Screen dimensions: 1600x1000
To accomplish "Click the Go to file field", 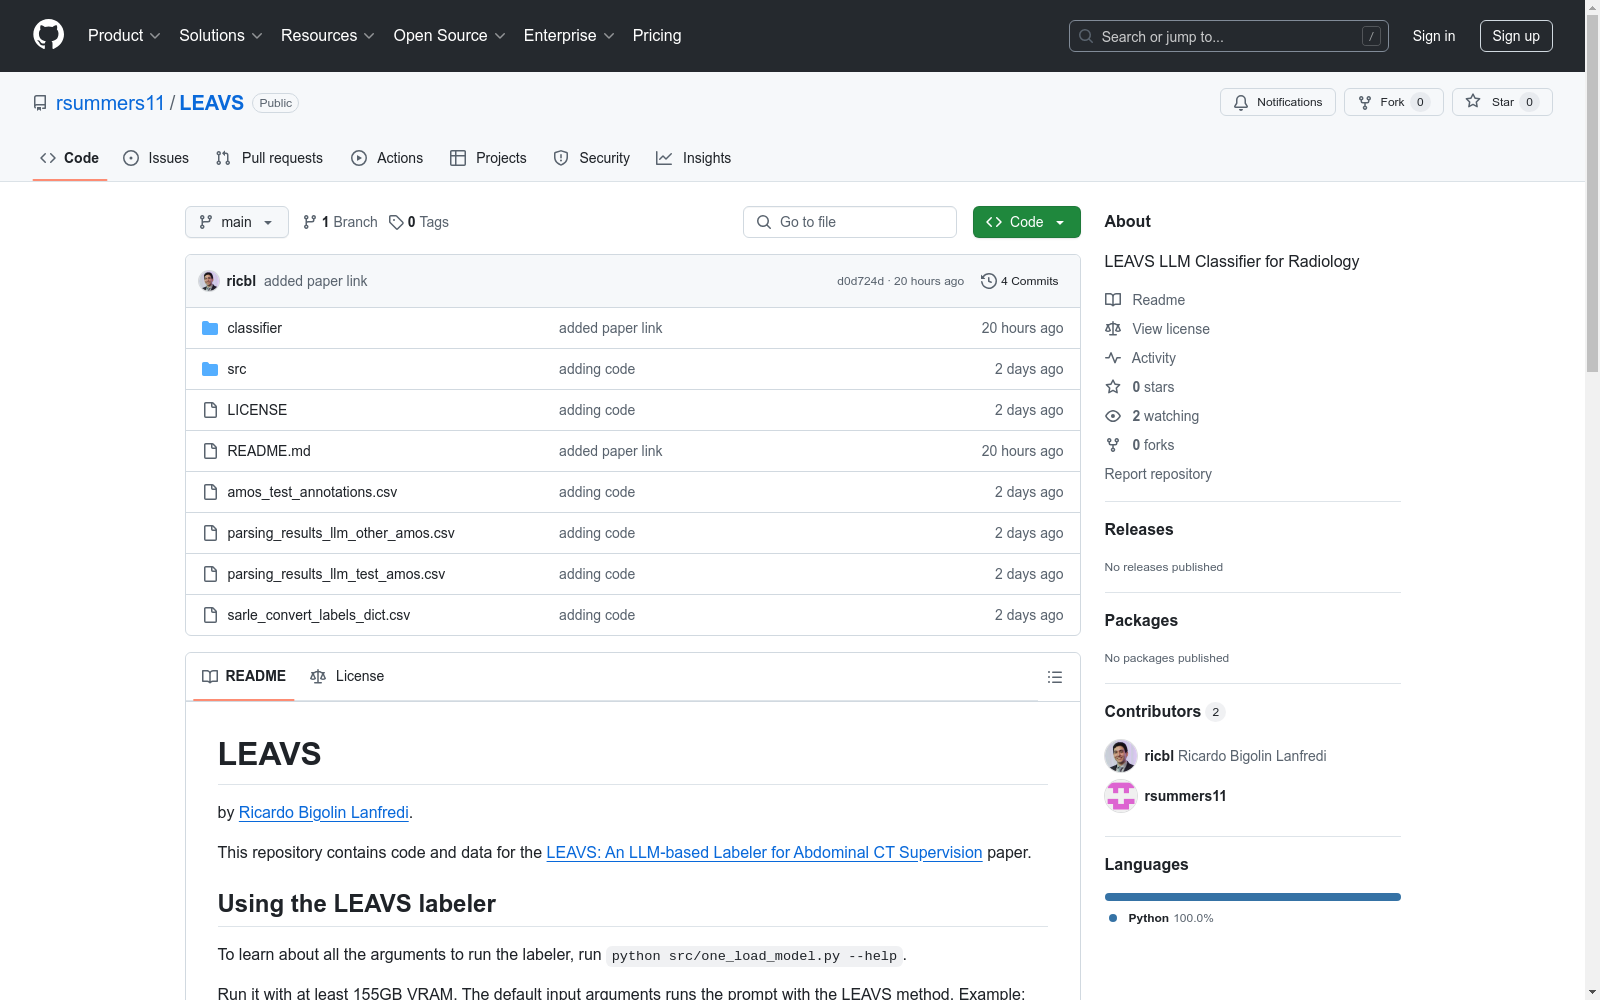I will click(x=850, y=222).
